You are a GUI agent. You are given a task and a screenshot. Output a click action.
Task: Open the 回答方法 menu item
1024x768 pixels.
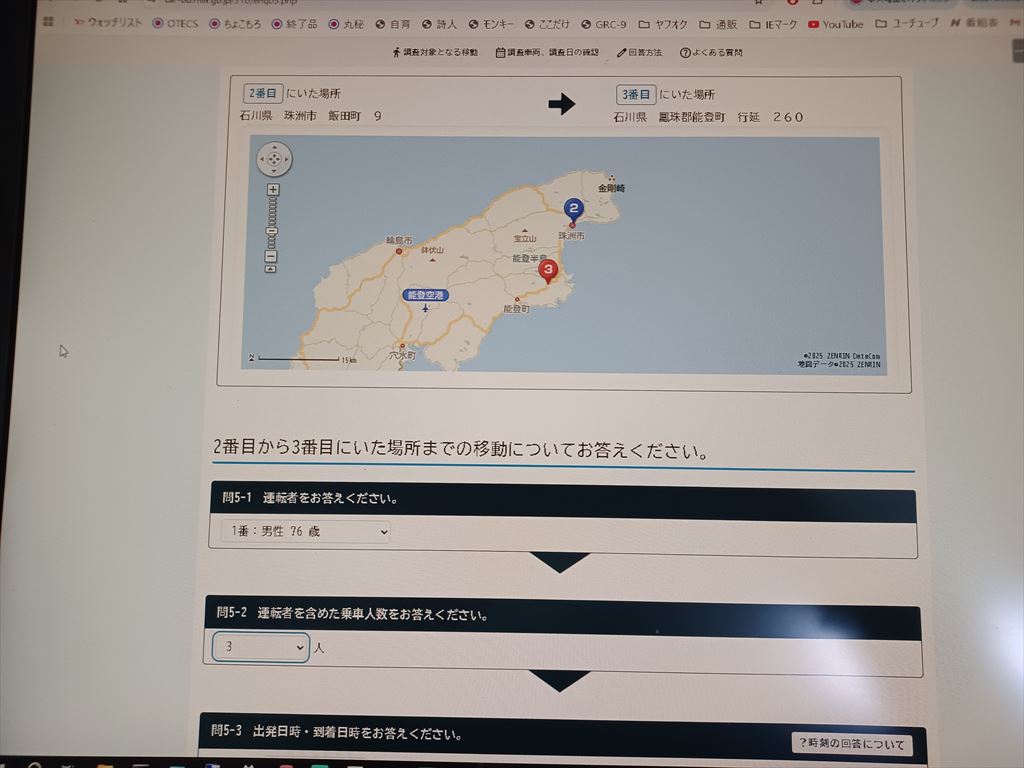642,52
